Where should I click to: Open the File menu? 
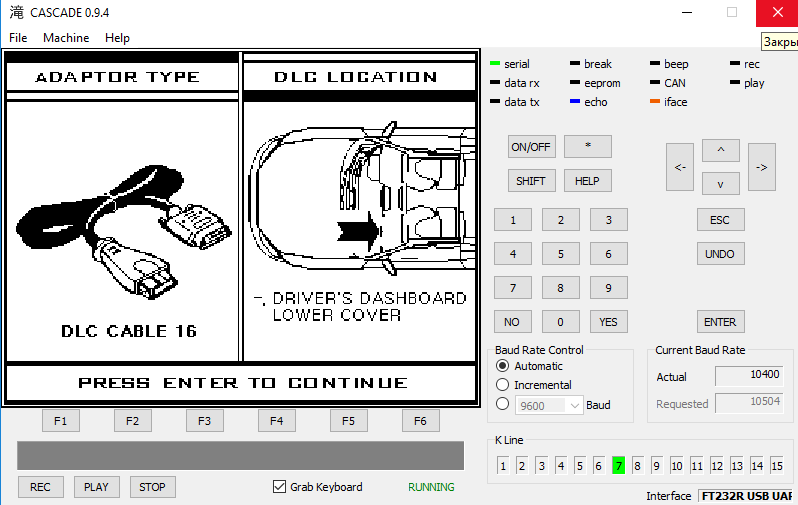tap(18, 38)
